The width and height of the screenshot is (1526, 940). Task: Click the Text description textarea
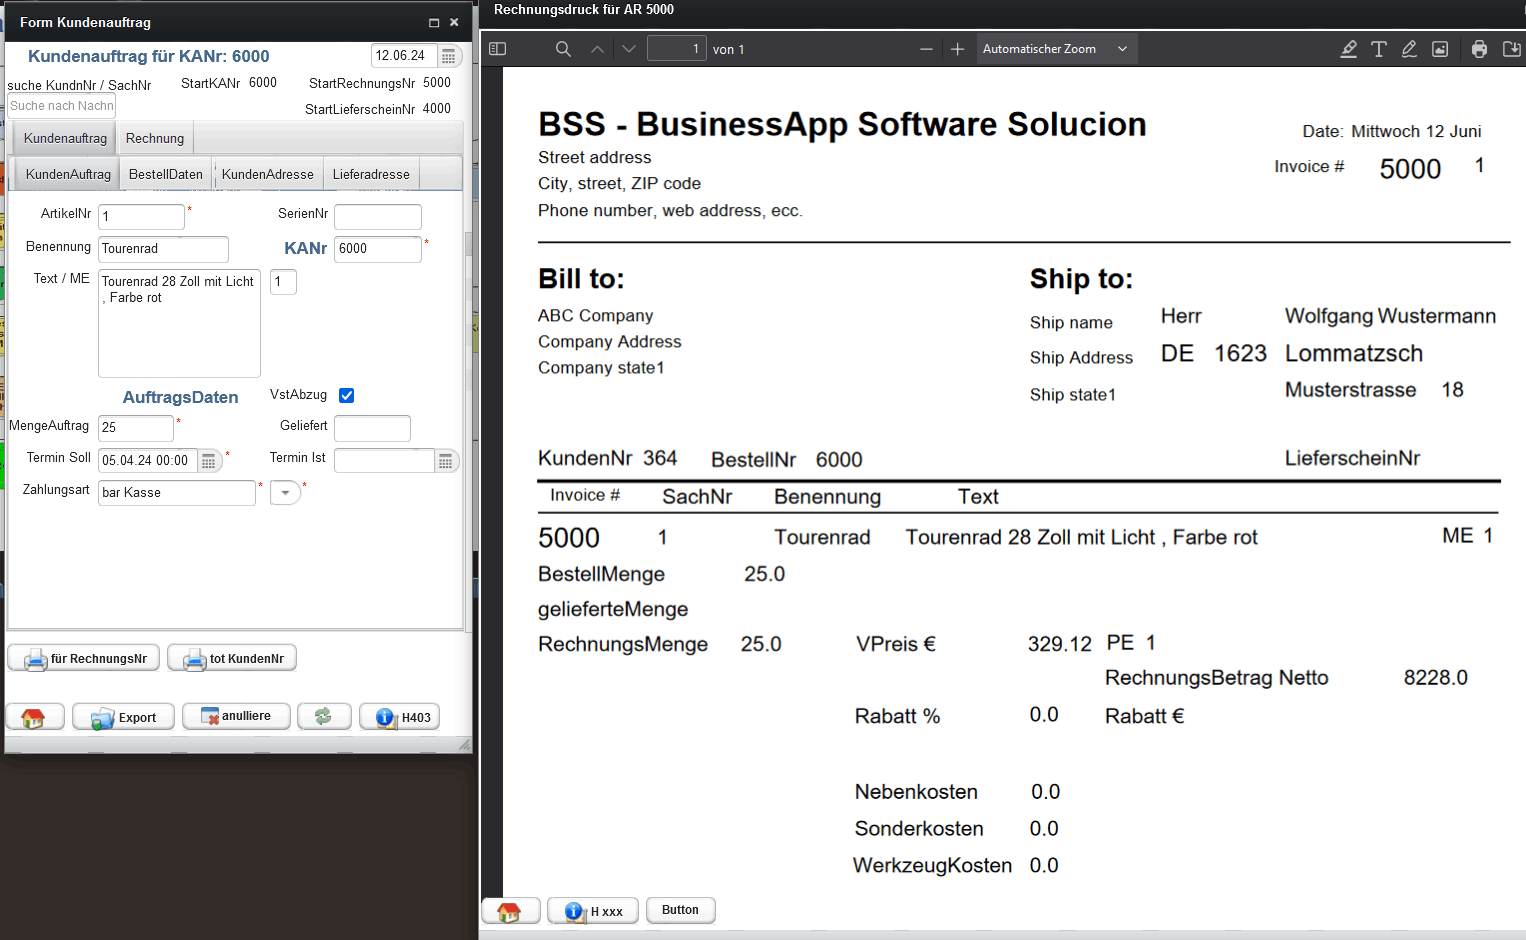click(180, 323)
